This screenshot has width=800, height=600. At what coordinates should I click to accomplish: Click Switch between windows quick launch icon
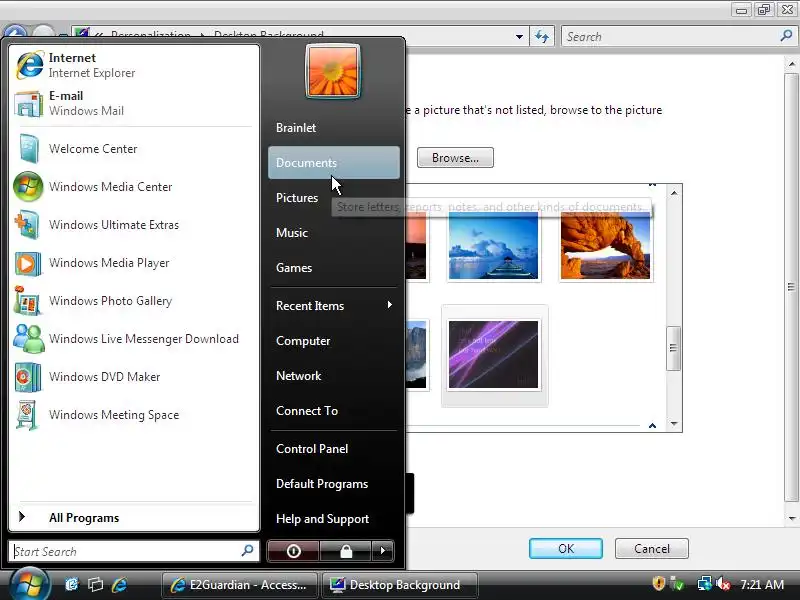tap(95, 585)
